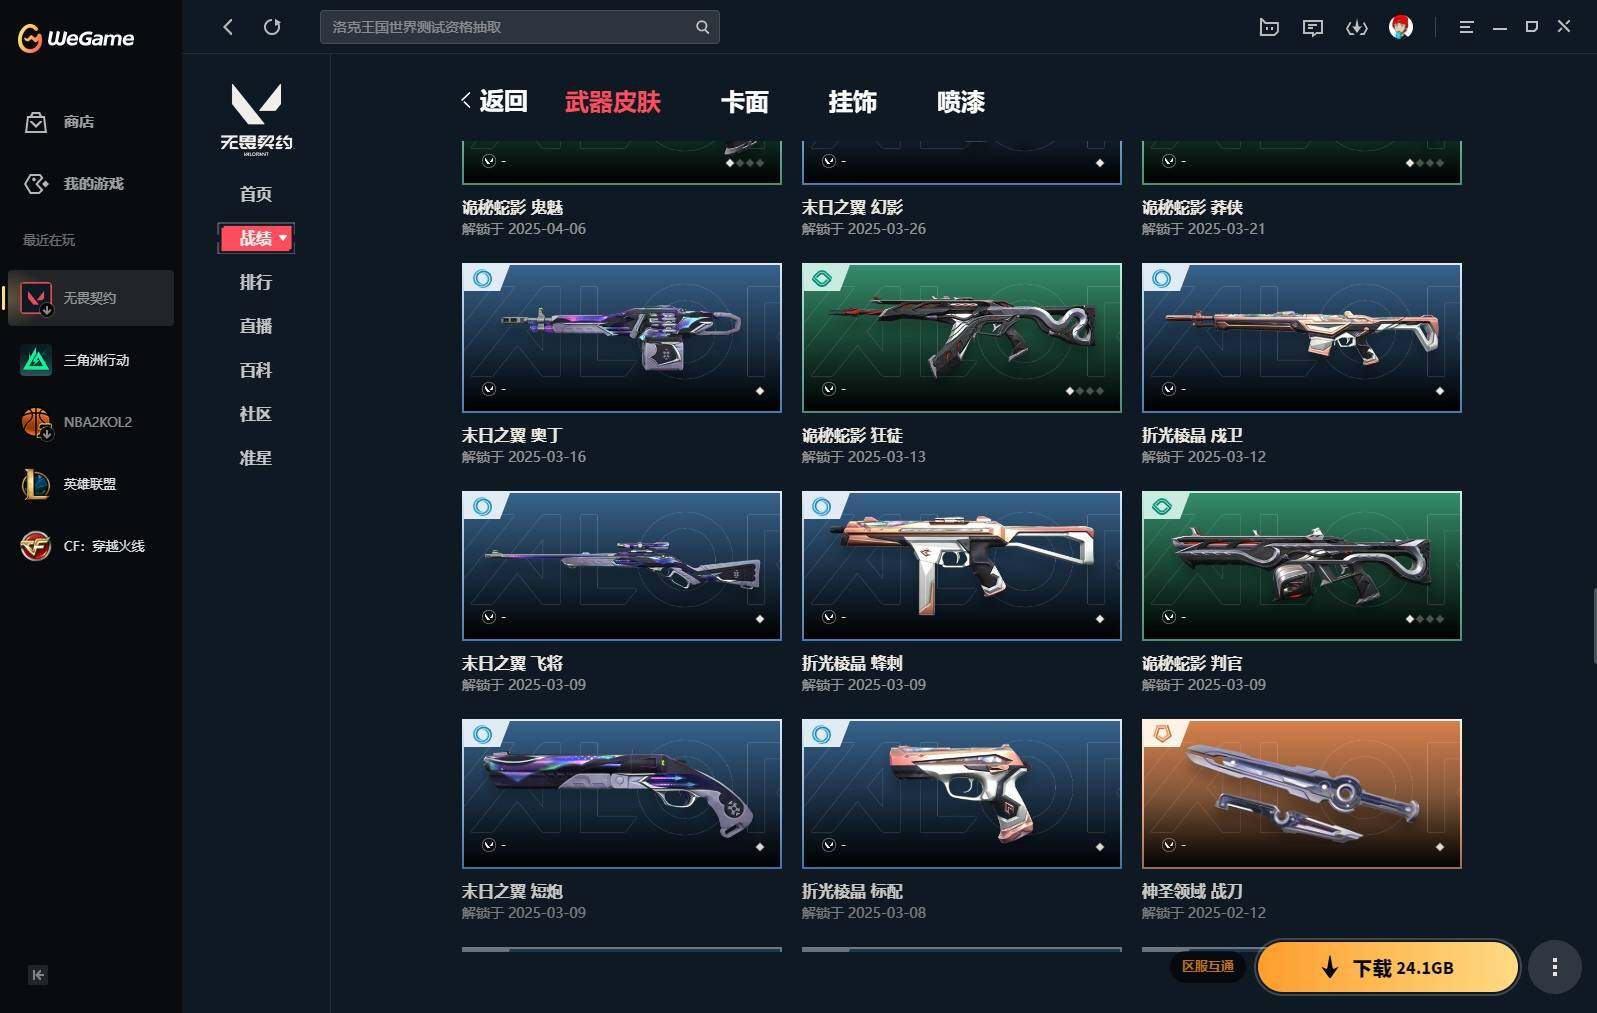1597x1013 pixels.
Task: Open the folder icon in the title bar
Action: pyautogui.click(x=1269, y=27)
